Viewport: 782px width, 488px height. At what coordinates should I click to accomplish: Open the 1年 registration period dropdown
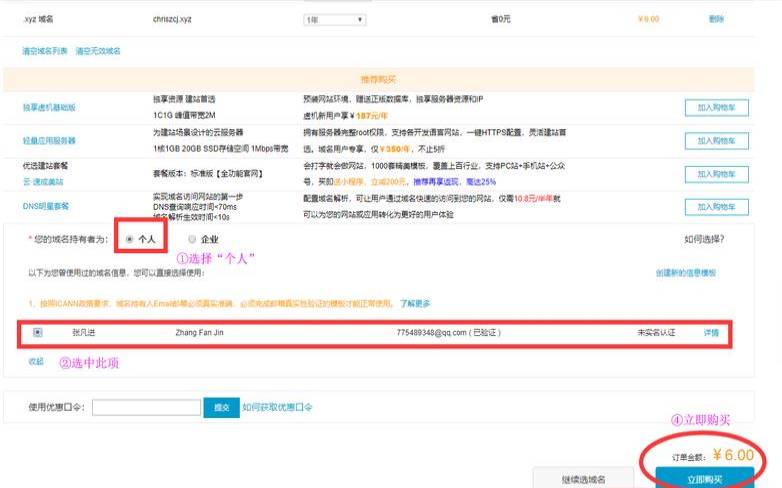pos(335,20)
